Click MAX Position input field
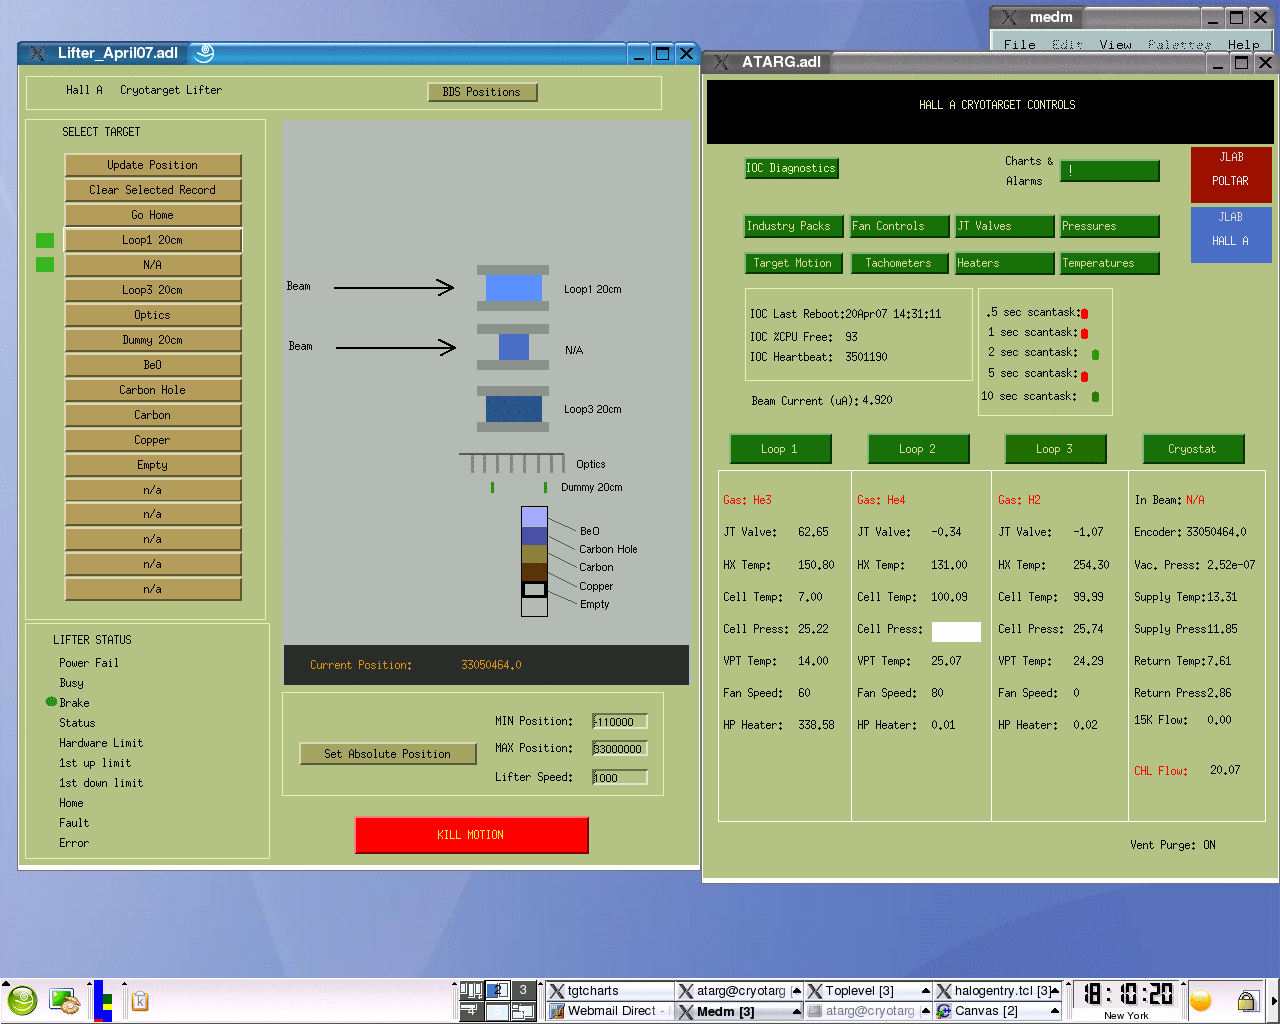The height and width of the screenshot is (1024, 1280). (x=620, y=749)
